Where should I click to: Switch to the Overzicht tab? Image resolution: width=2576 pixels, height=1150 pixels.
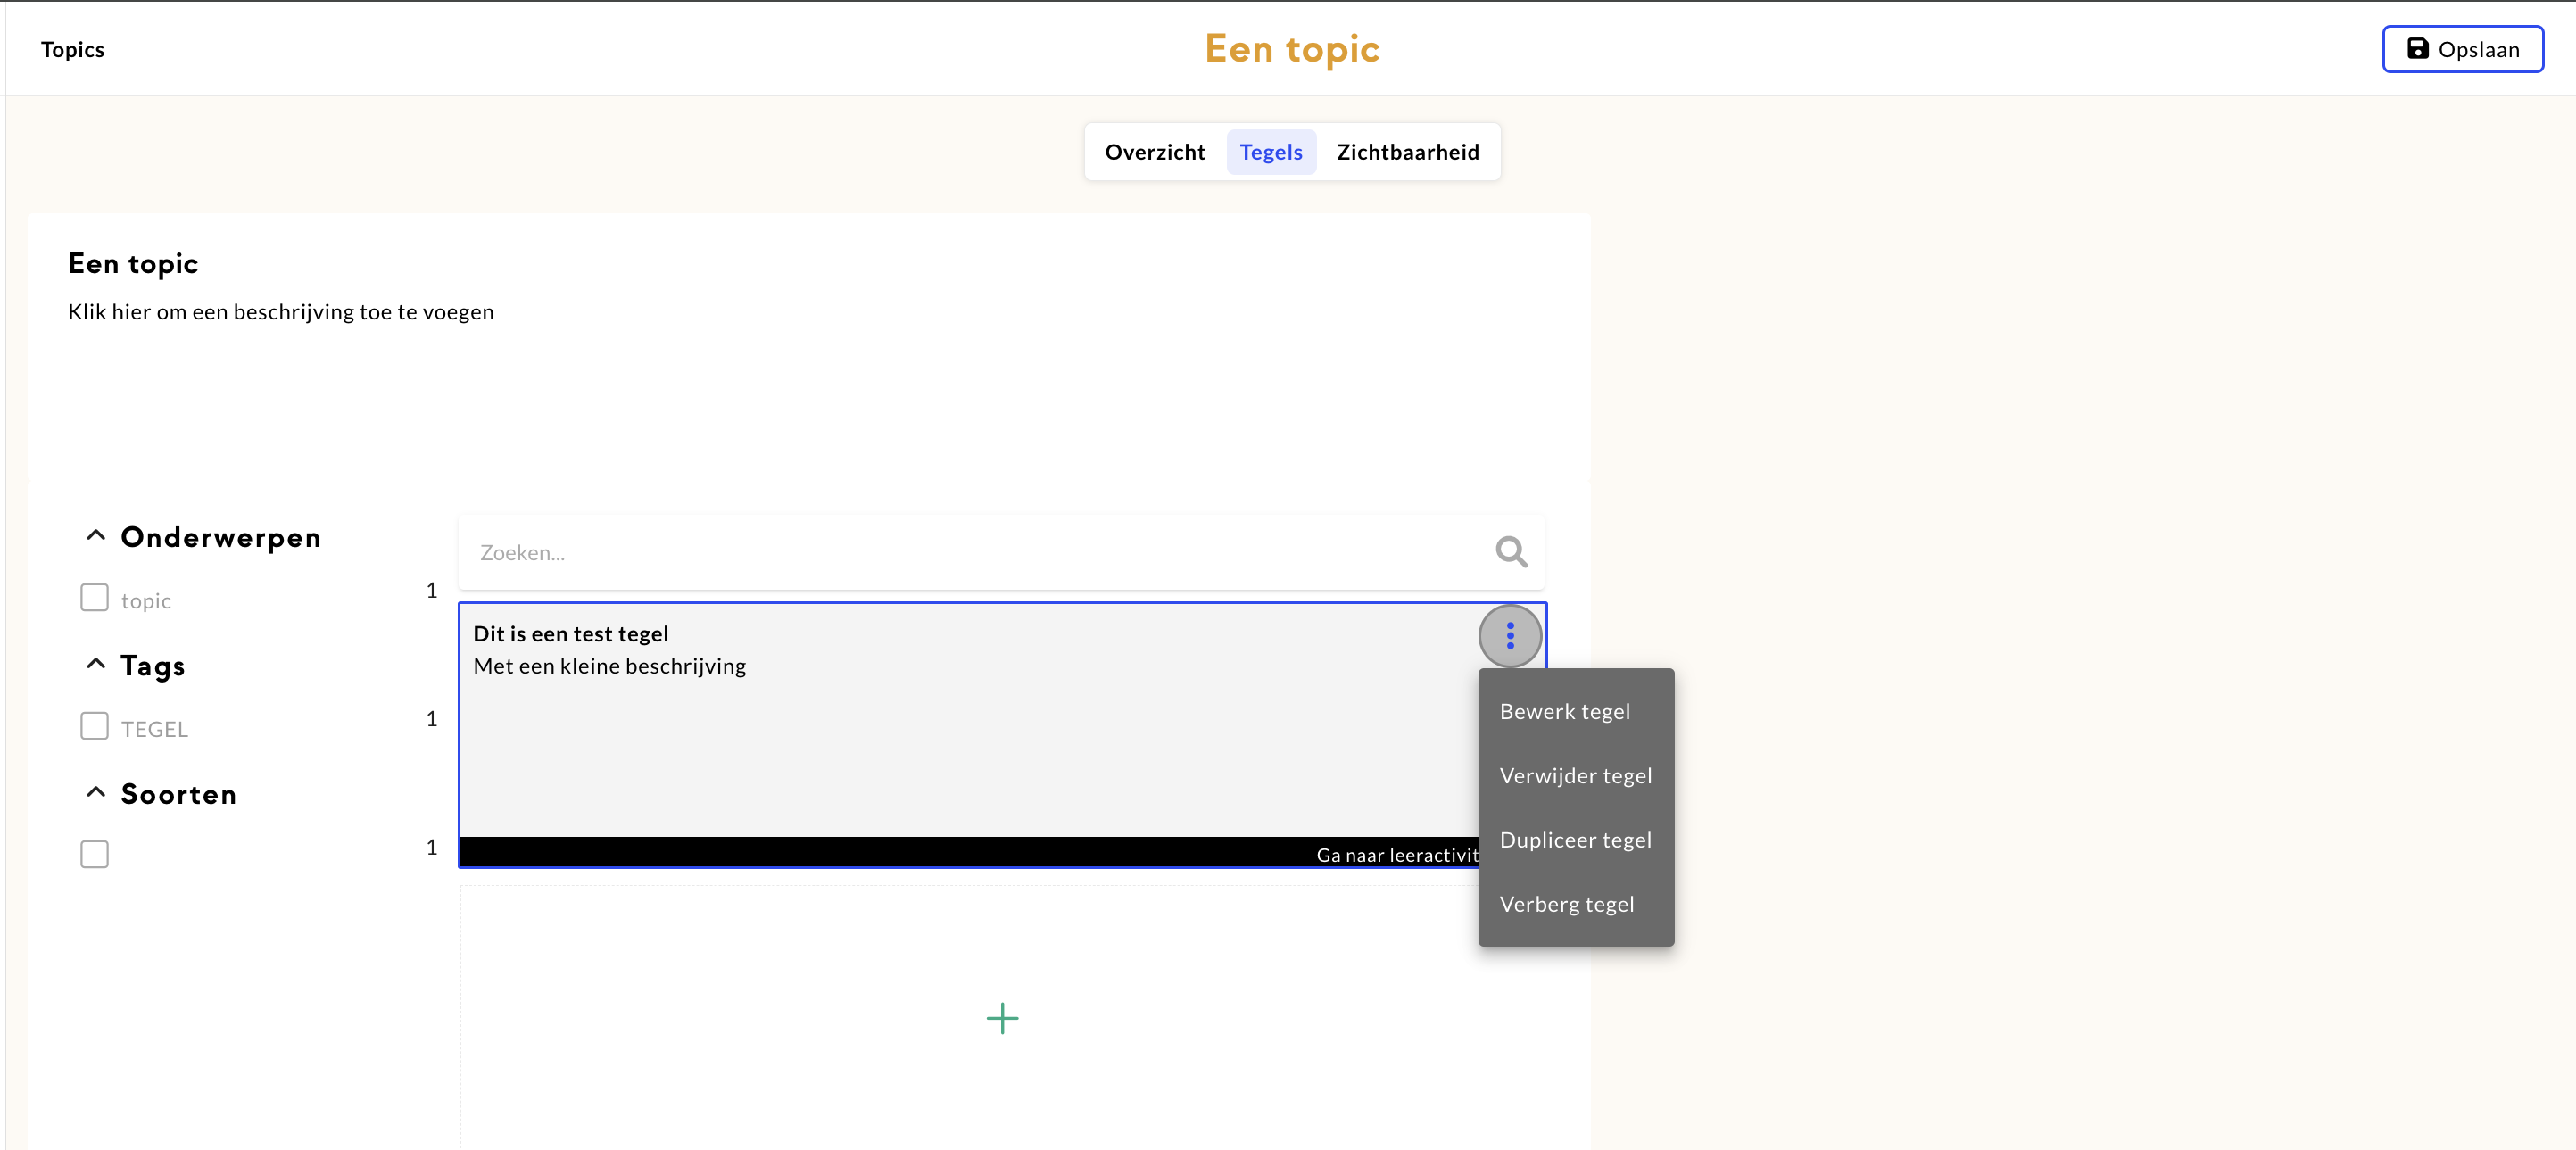1154,152
